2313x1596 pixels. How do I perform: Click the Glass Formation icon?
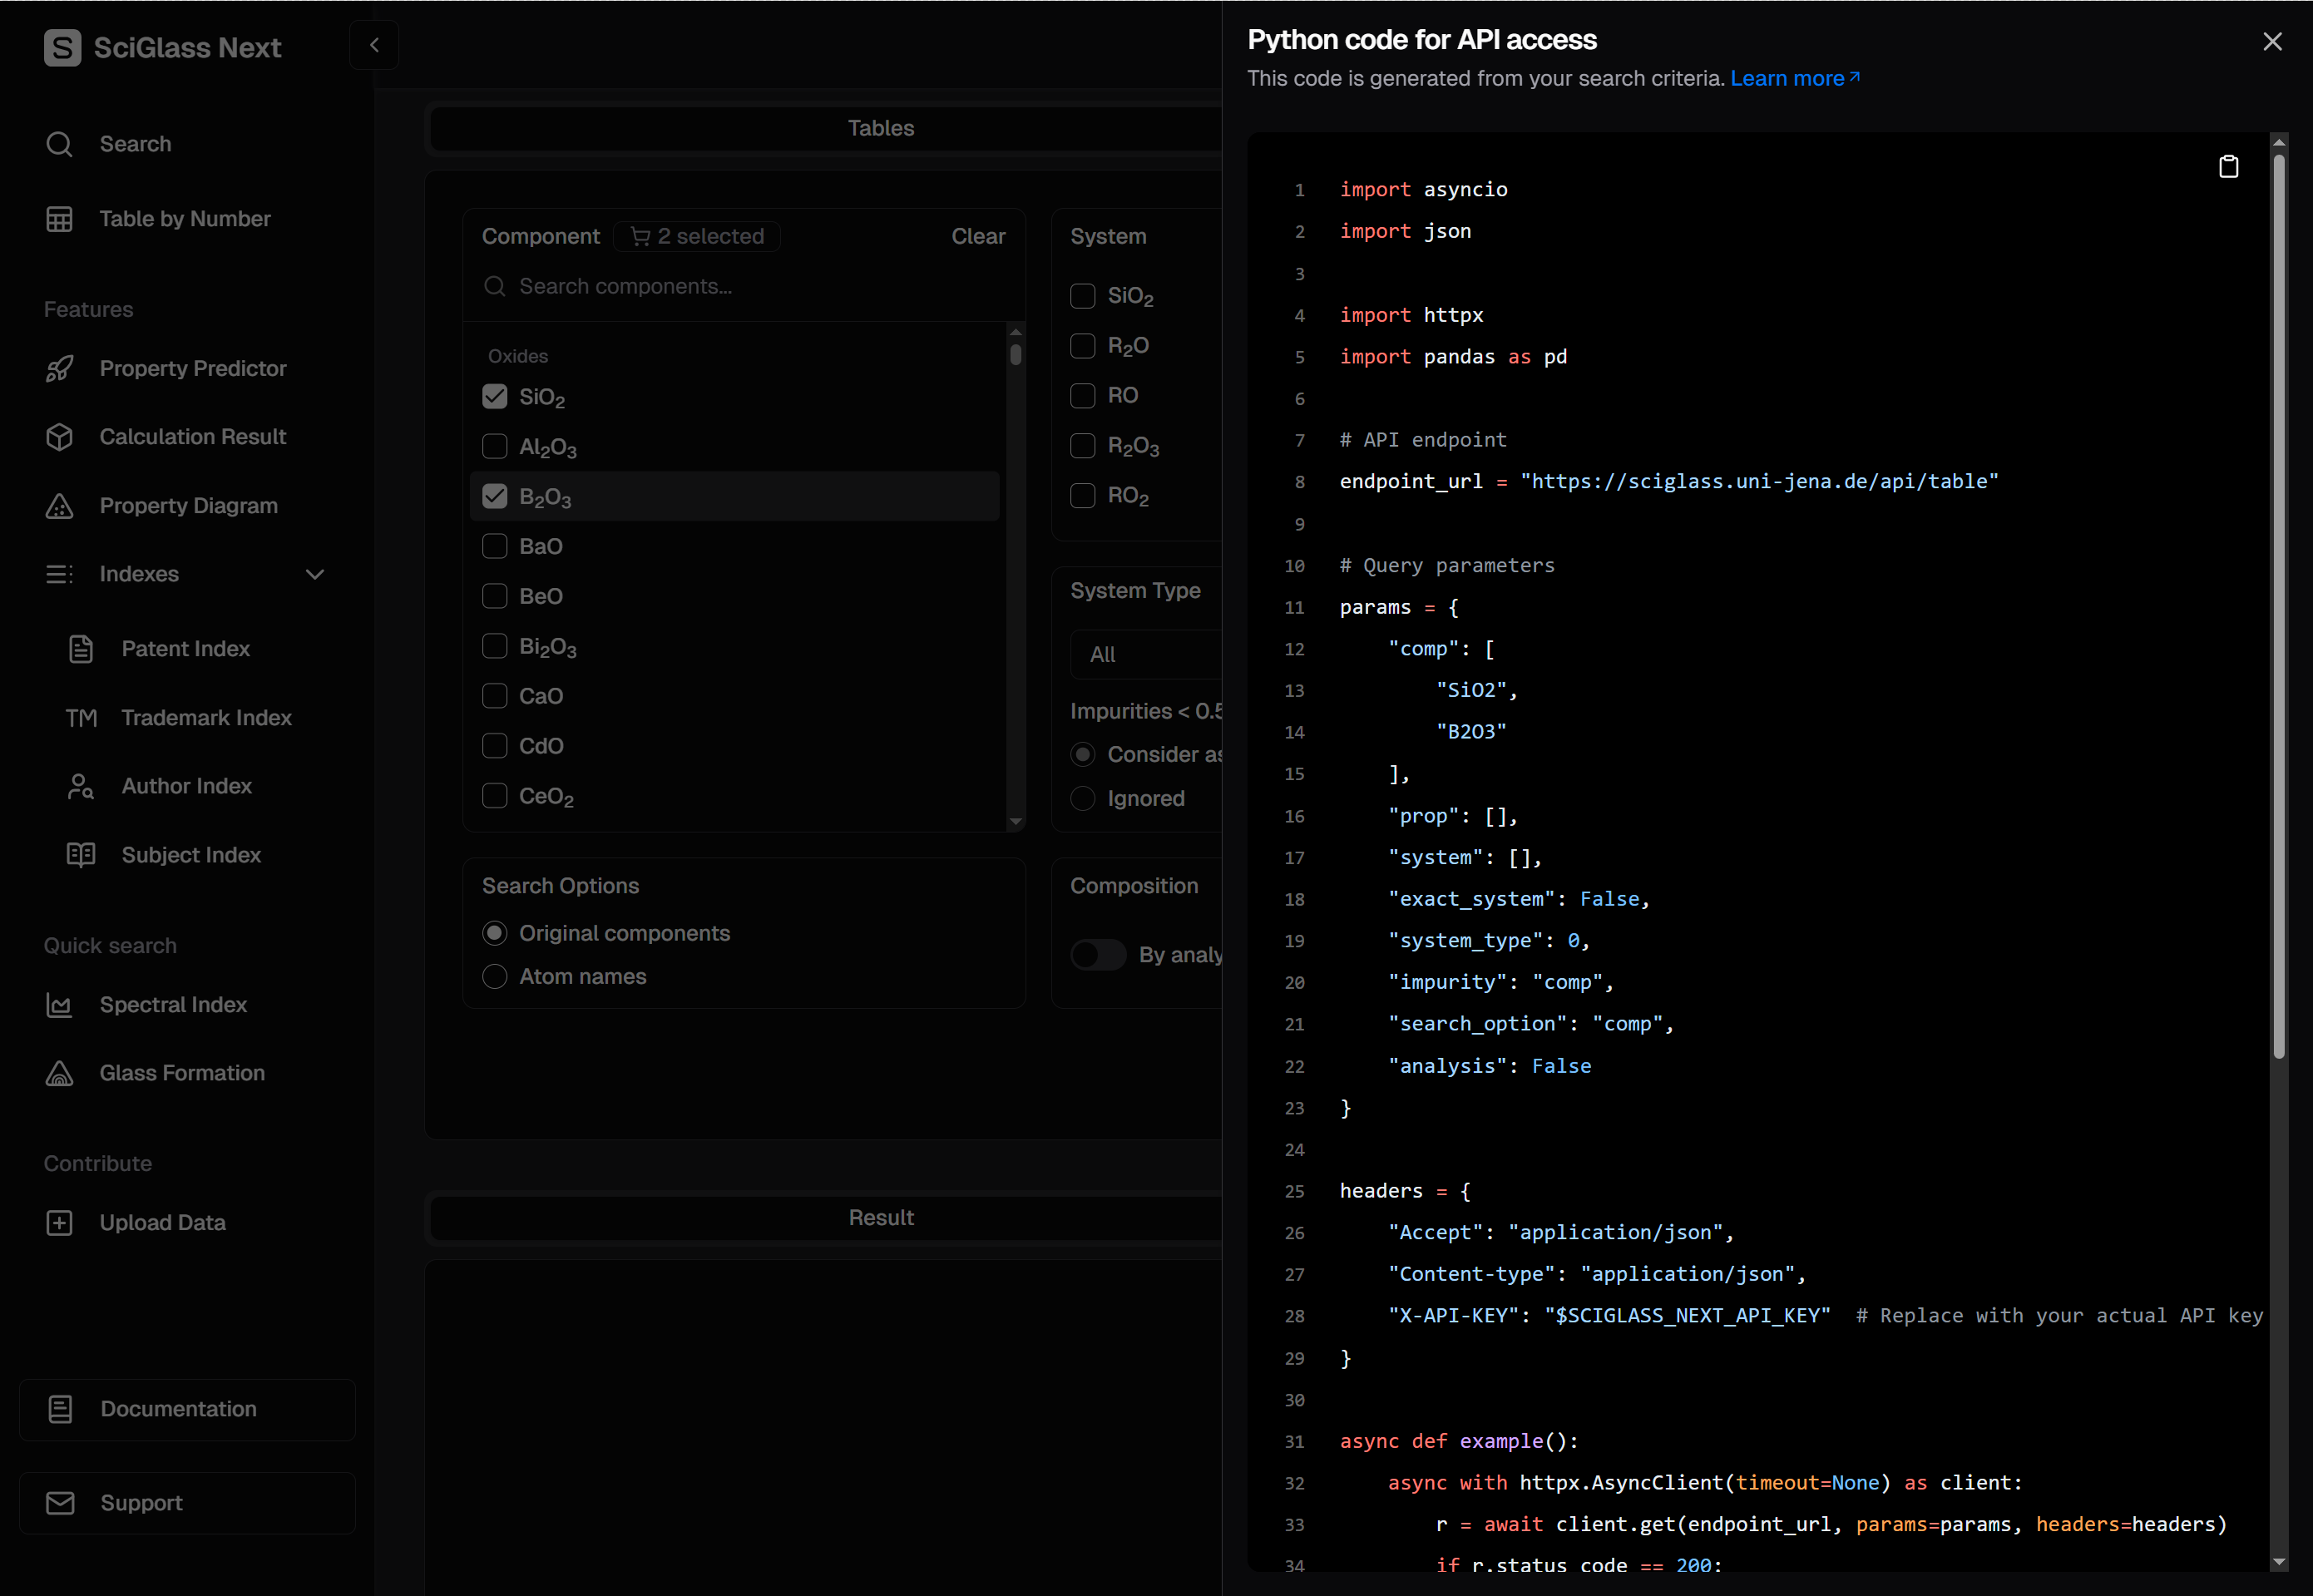point(60,1073)
